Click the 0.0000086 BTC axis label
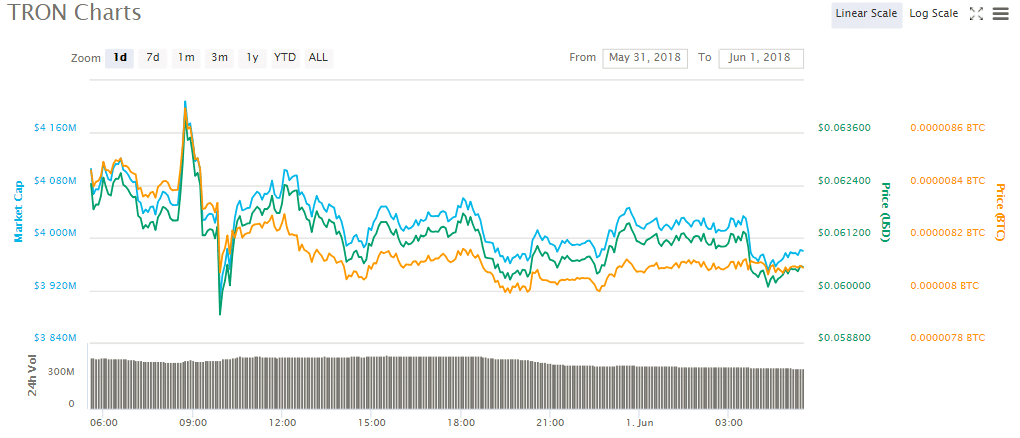 [948, 128]
